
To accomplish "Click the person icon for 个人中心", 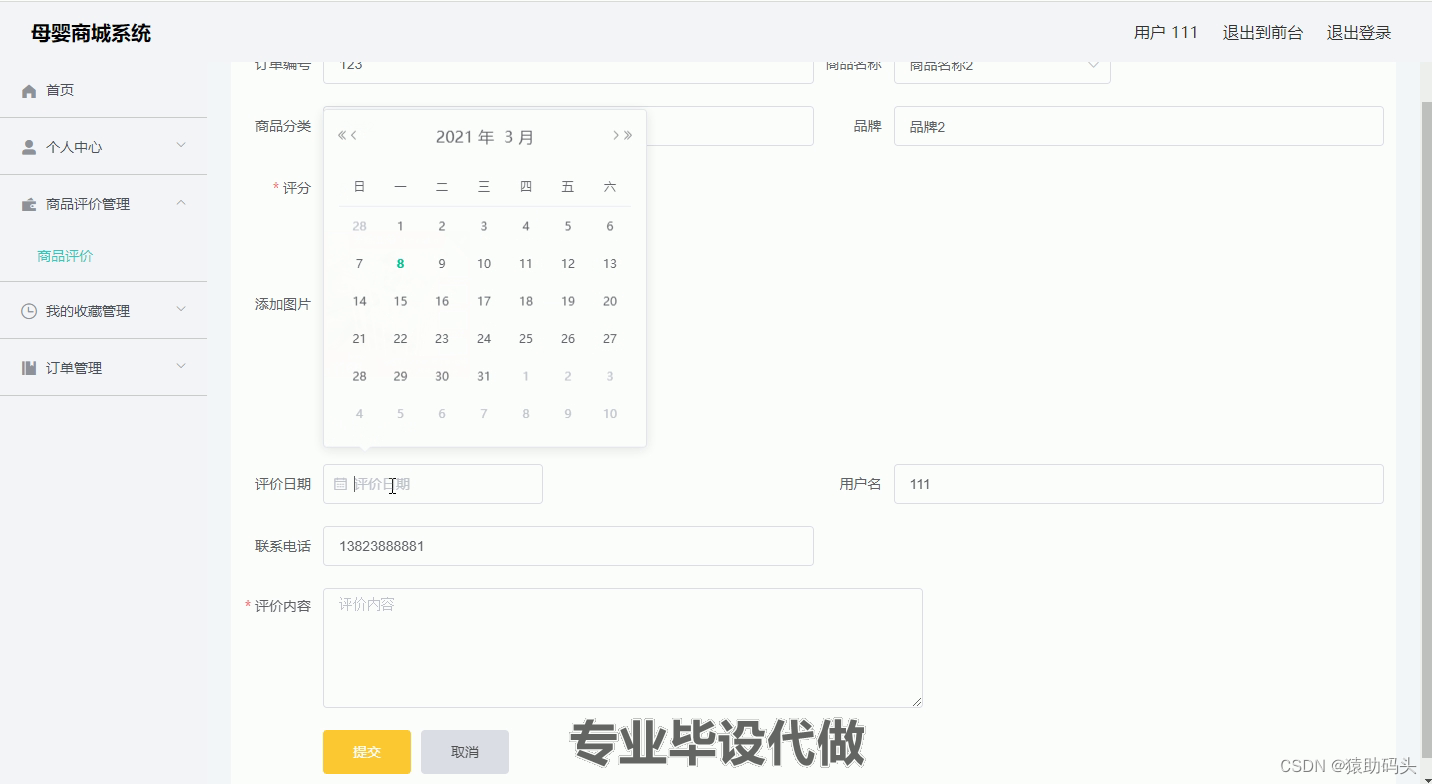I will point(29,147).
